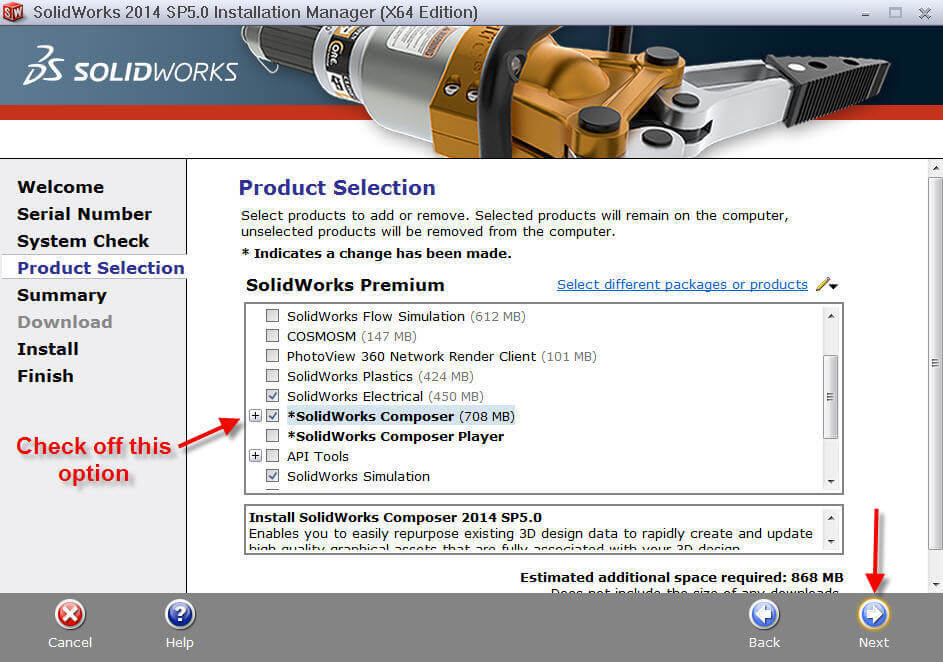Click product list scroll up arrow

point(831,316)
